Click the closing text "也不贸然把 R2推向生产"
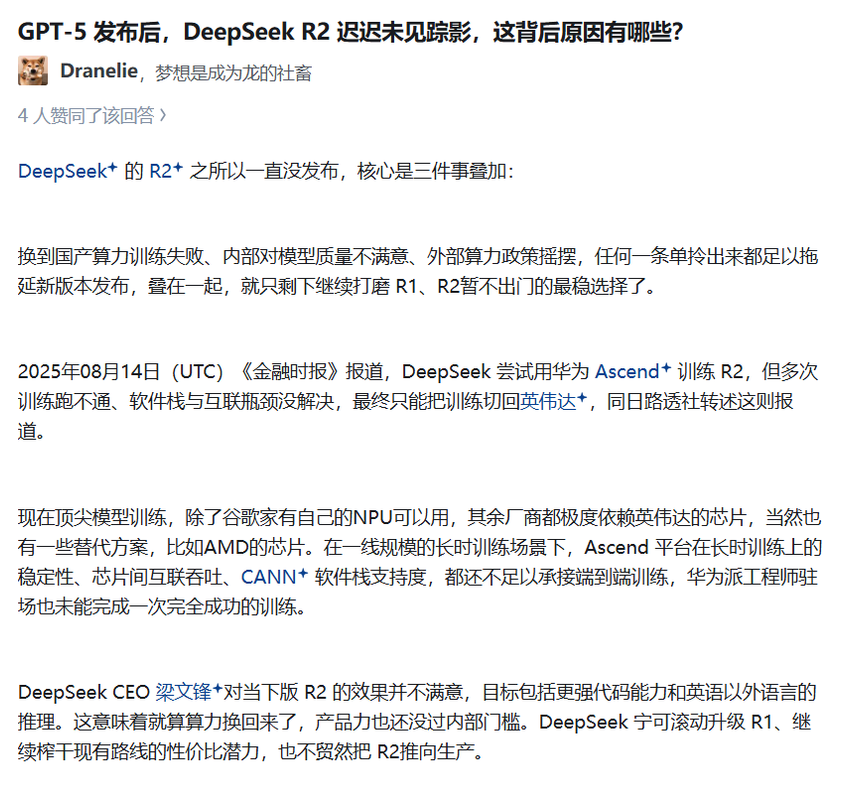 click(377, 751)
